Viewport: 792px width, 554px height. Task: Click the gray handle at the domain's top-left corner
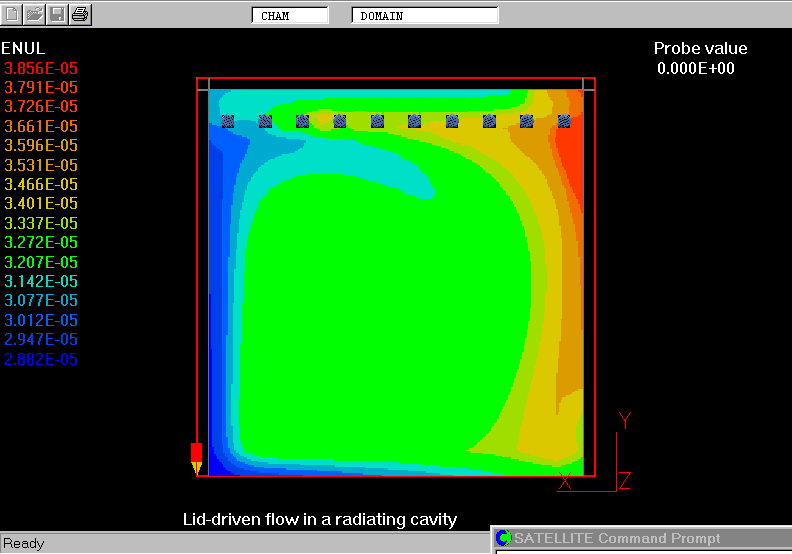click(203, 85)
